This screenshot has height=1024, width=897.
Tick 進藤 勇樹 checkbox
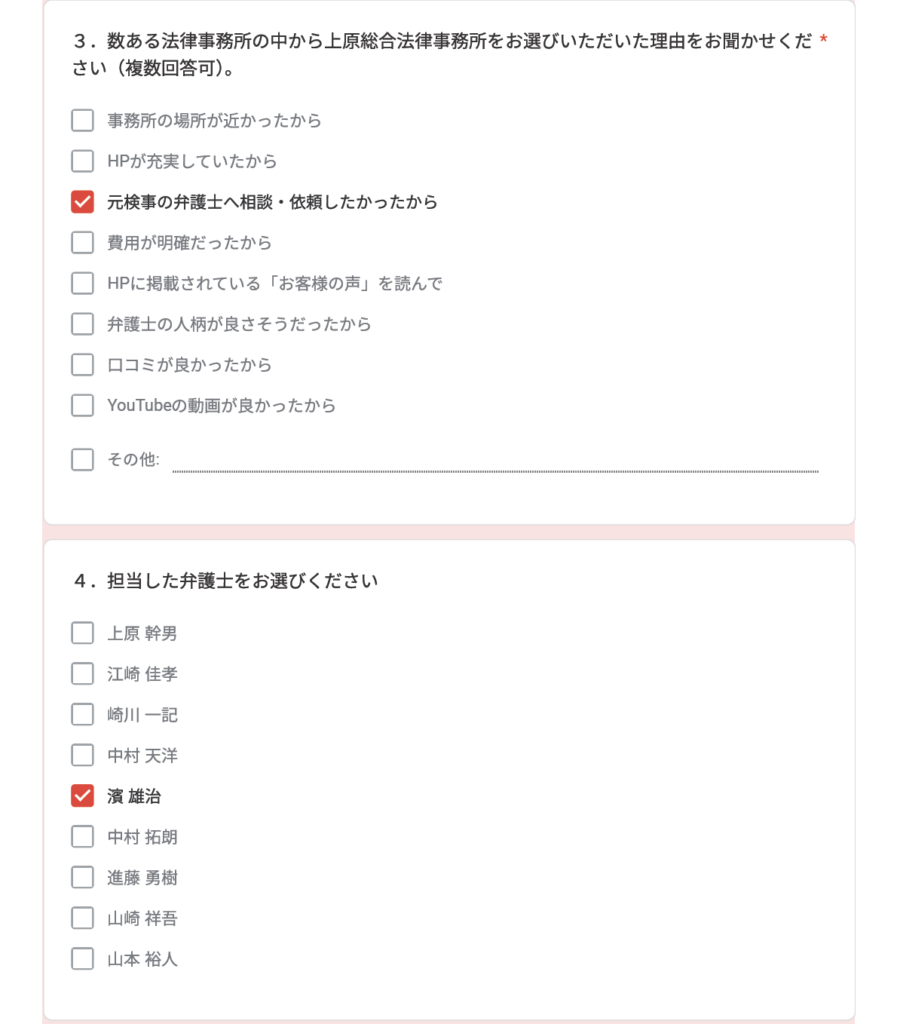point(82,877)
